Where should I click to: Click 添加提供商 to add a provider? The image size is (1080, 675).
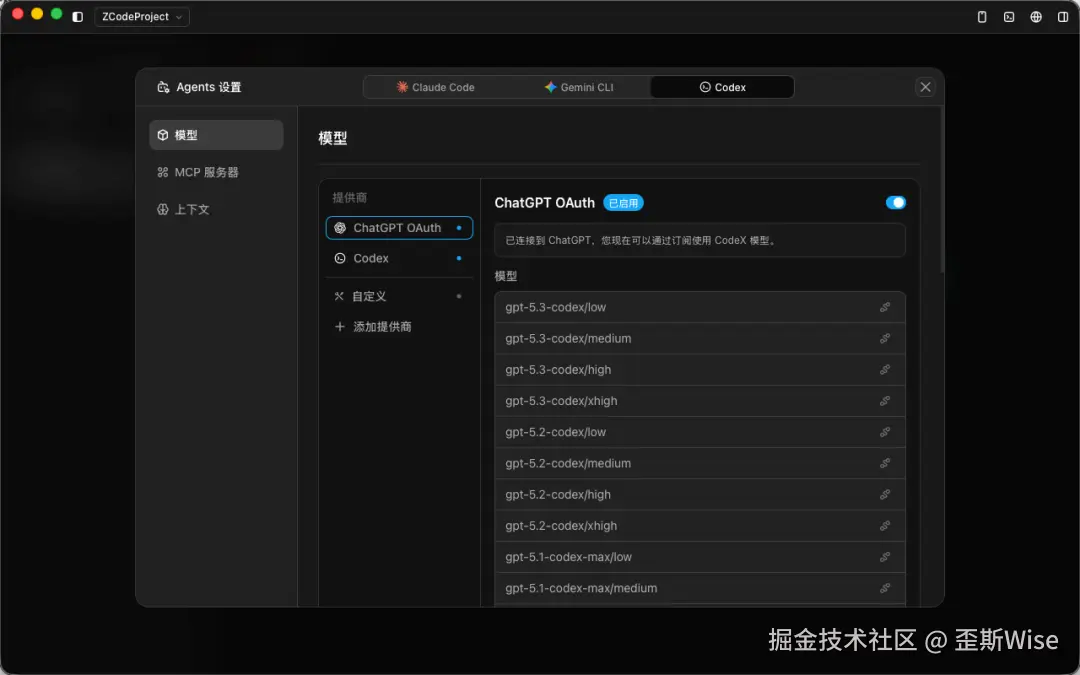click(x=399, y=326)
